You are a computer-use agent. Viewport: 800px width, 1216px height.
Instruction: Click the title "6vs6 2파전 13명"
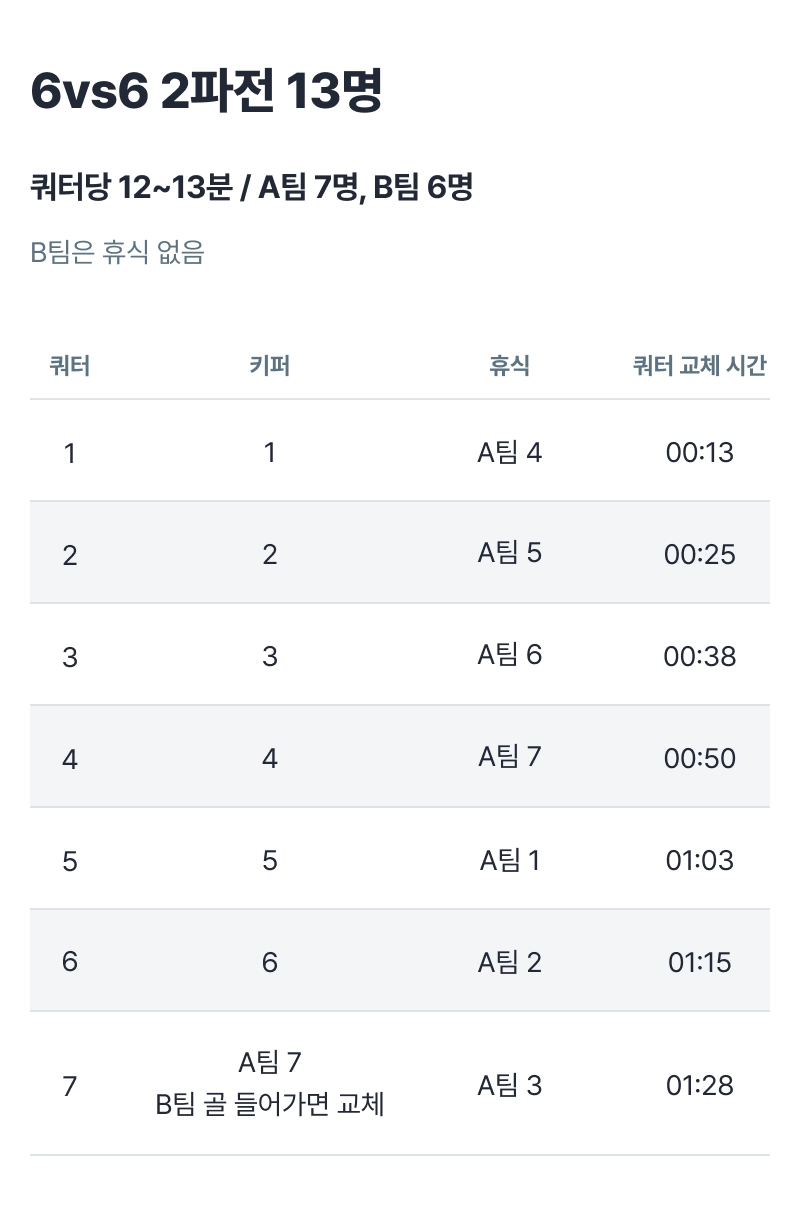point(206,93)
